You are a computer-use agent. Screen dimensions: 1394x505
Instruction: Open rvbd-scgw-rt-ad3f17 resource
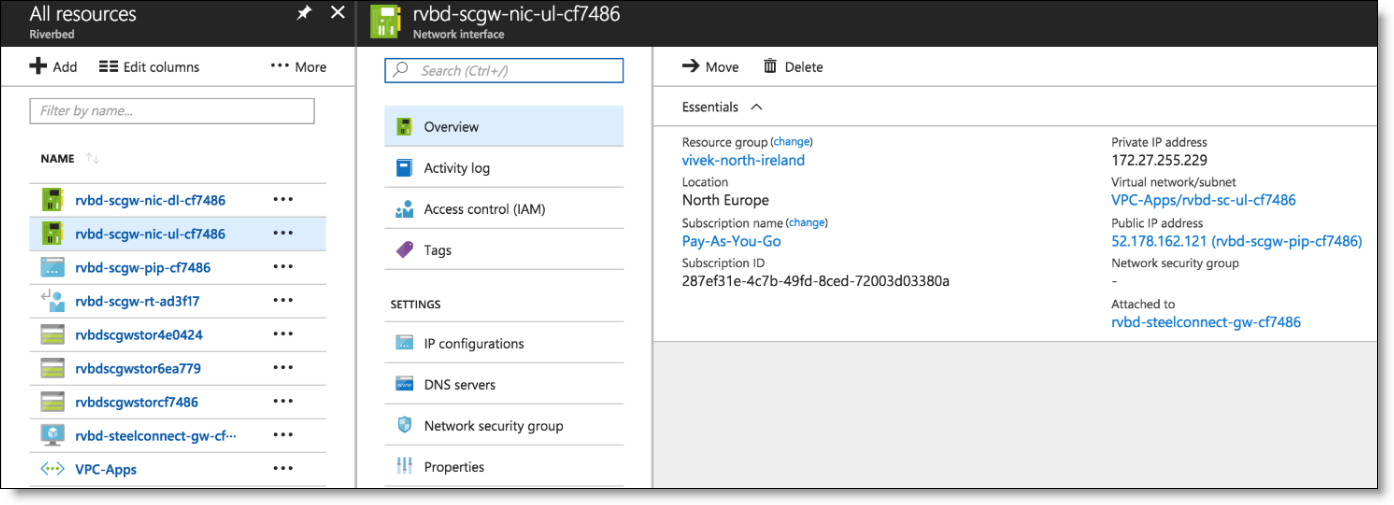138,301
